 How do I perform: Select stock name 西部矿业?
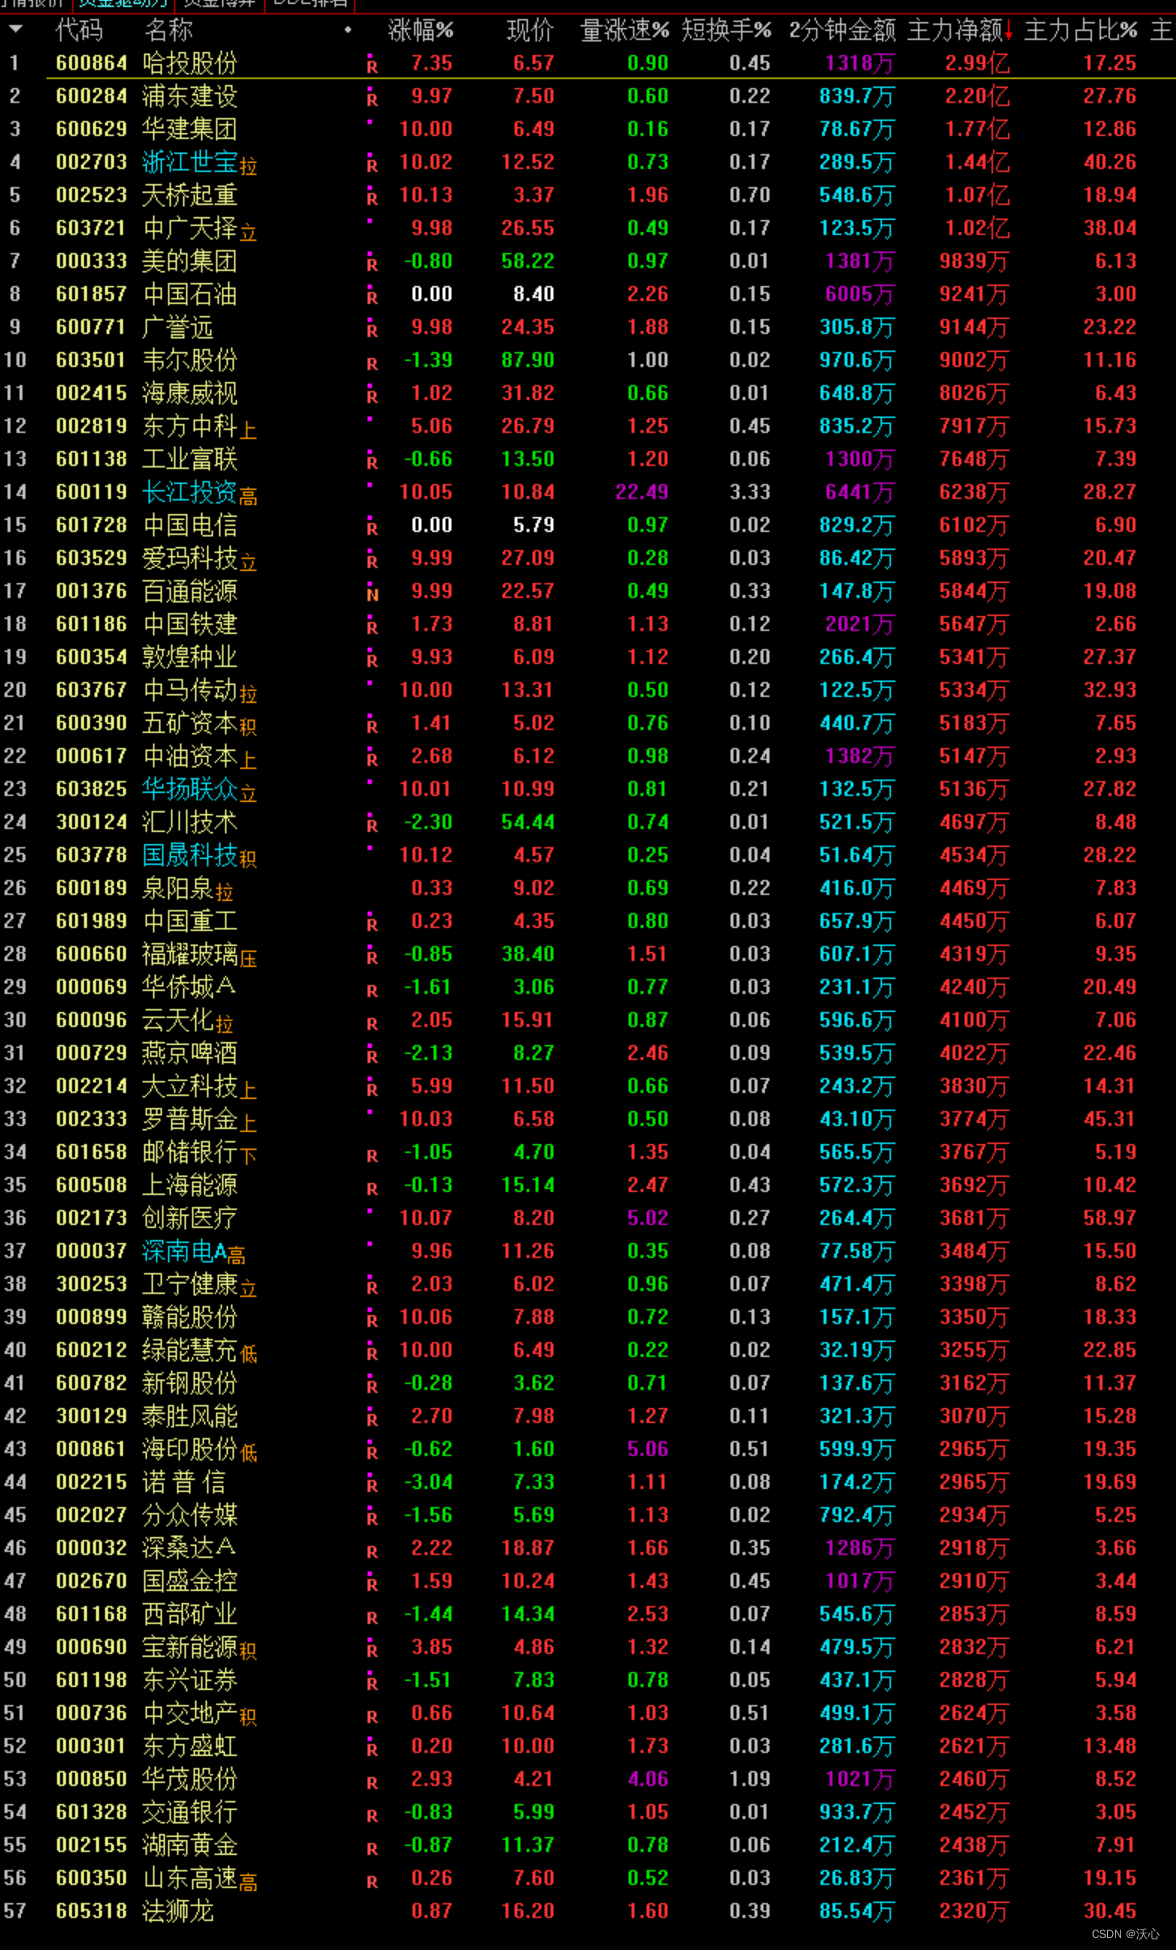(x=190, y=1614)
